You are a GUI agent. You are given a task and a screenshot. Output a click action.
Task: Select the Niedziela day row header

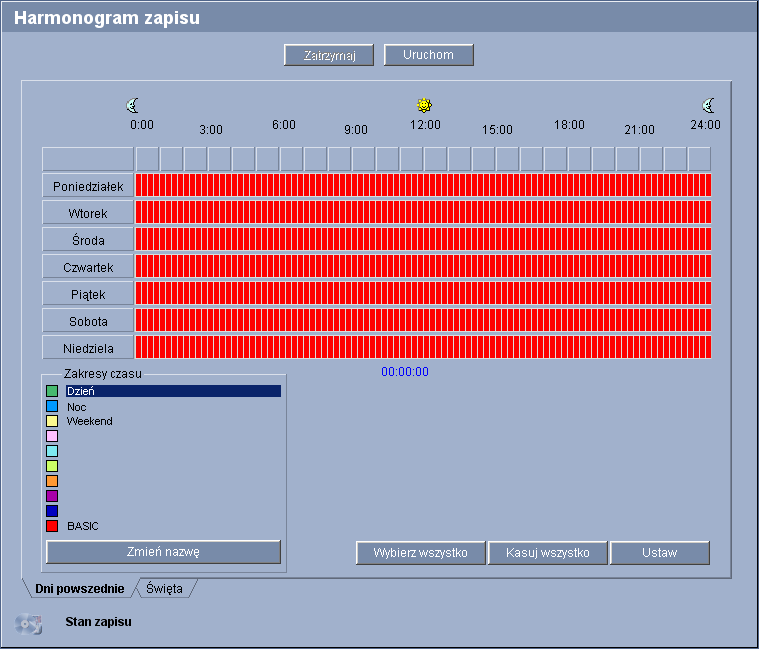[88, 348]
